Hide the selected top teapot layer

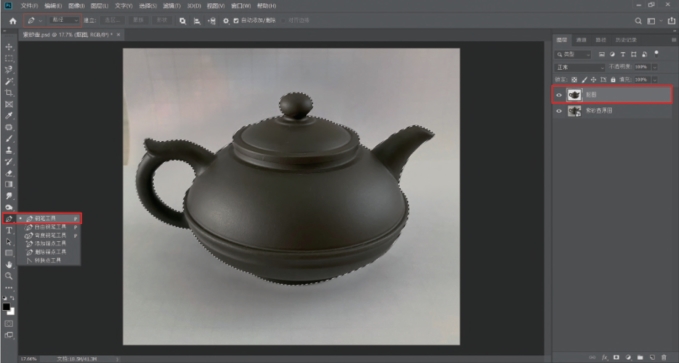[x=559, y=95]
